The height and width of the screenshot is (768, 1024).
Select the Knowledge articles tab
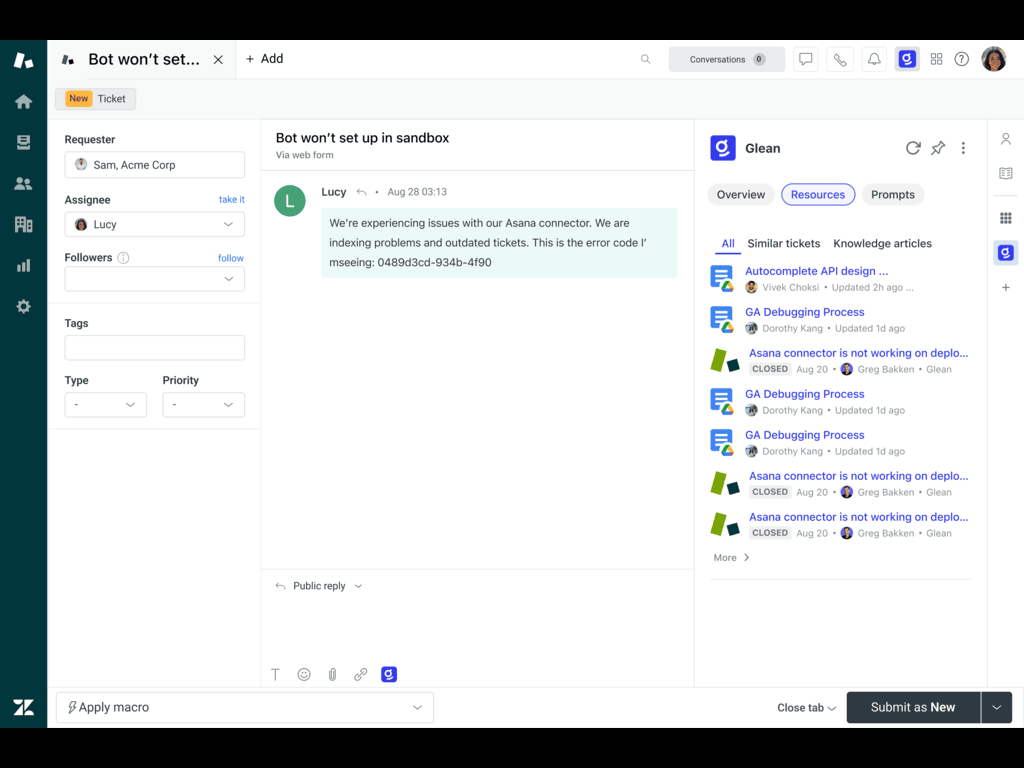point(882,243)
